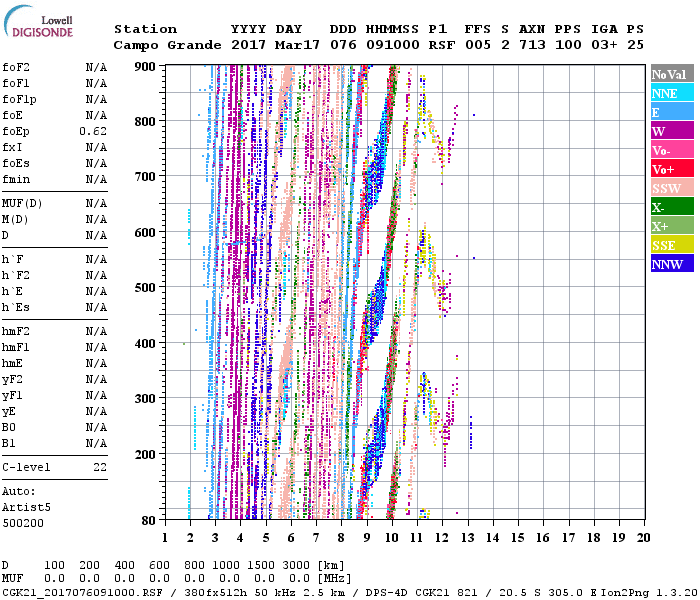Click the year value 2017
Screen dimensions: 700x600
click(x=248, y=45)
